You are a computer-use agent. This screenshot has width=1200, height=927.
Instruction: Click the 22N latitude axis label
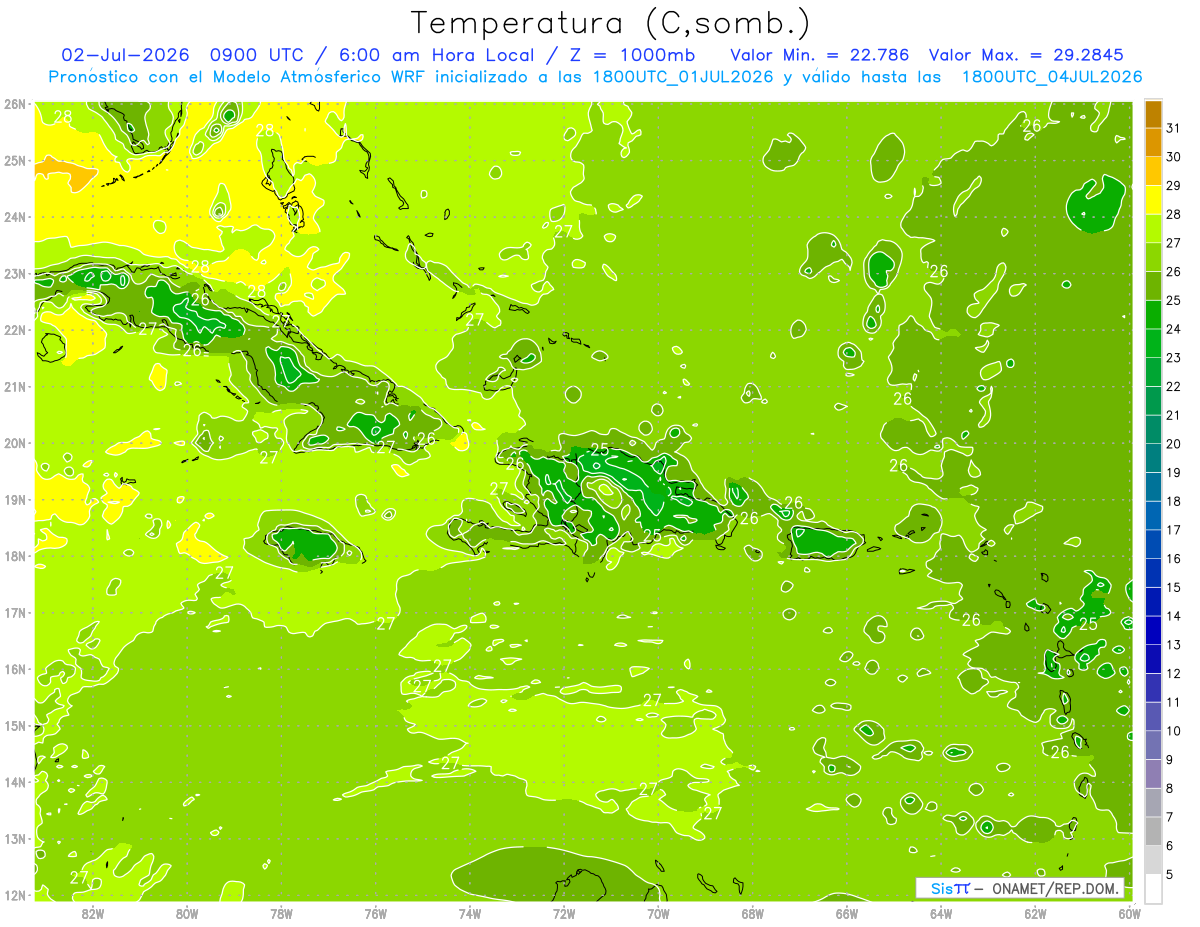(x=14, y=330)
